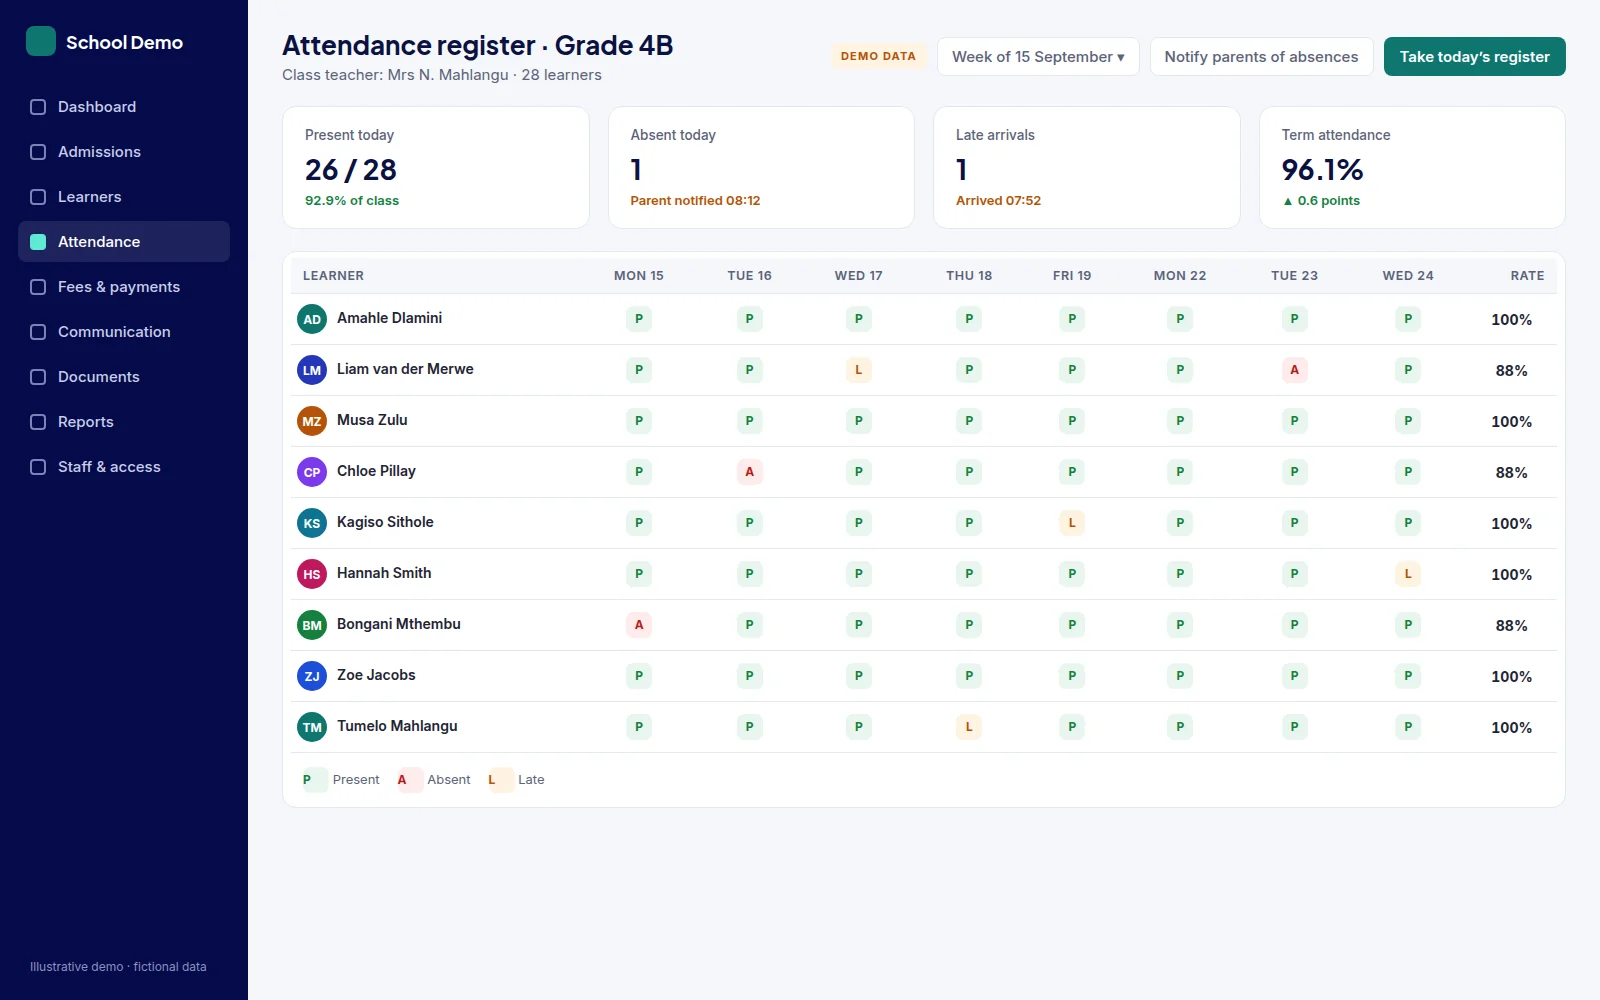Click Liam van der Merwe's late mark on Wed 17
Image resolution: width=1600 pixels, height=1000 pixels.
pyautogui.click(x=858, y=370)
